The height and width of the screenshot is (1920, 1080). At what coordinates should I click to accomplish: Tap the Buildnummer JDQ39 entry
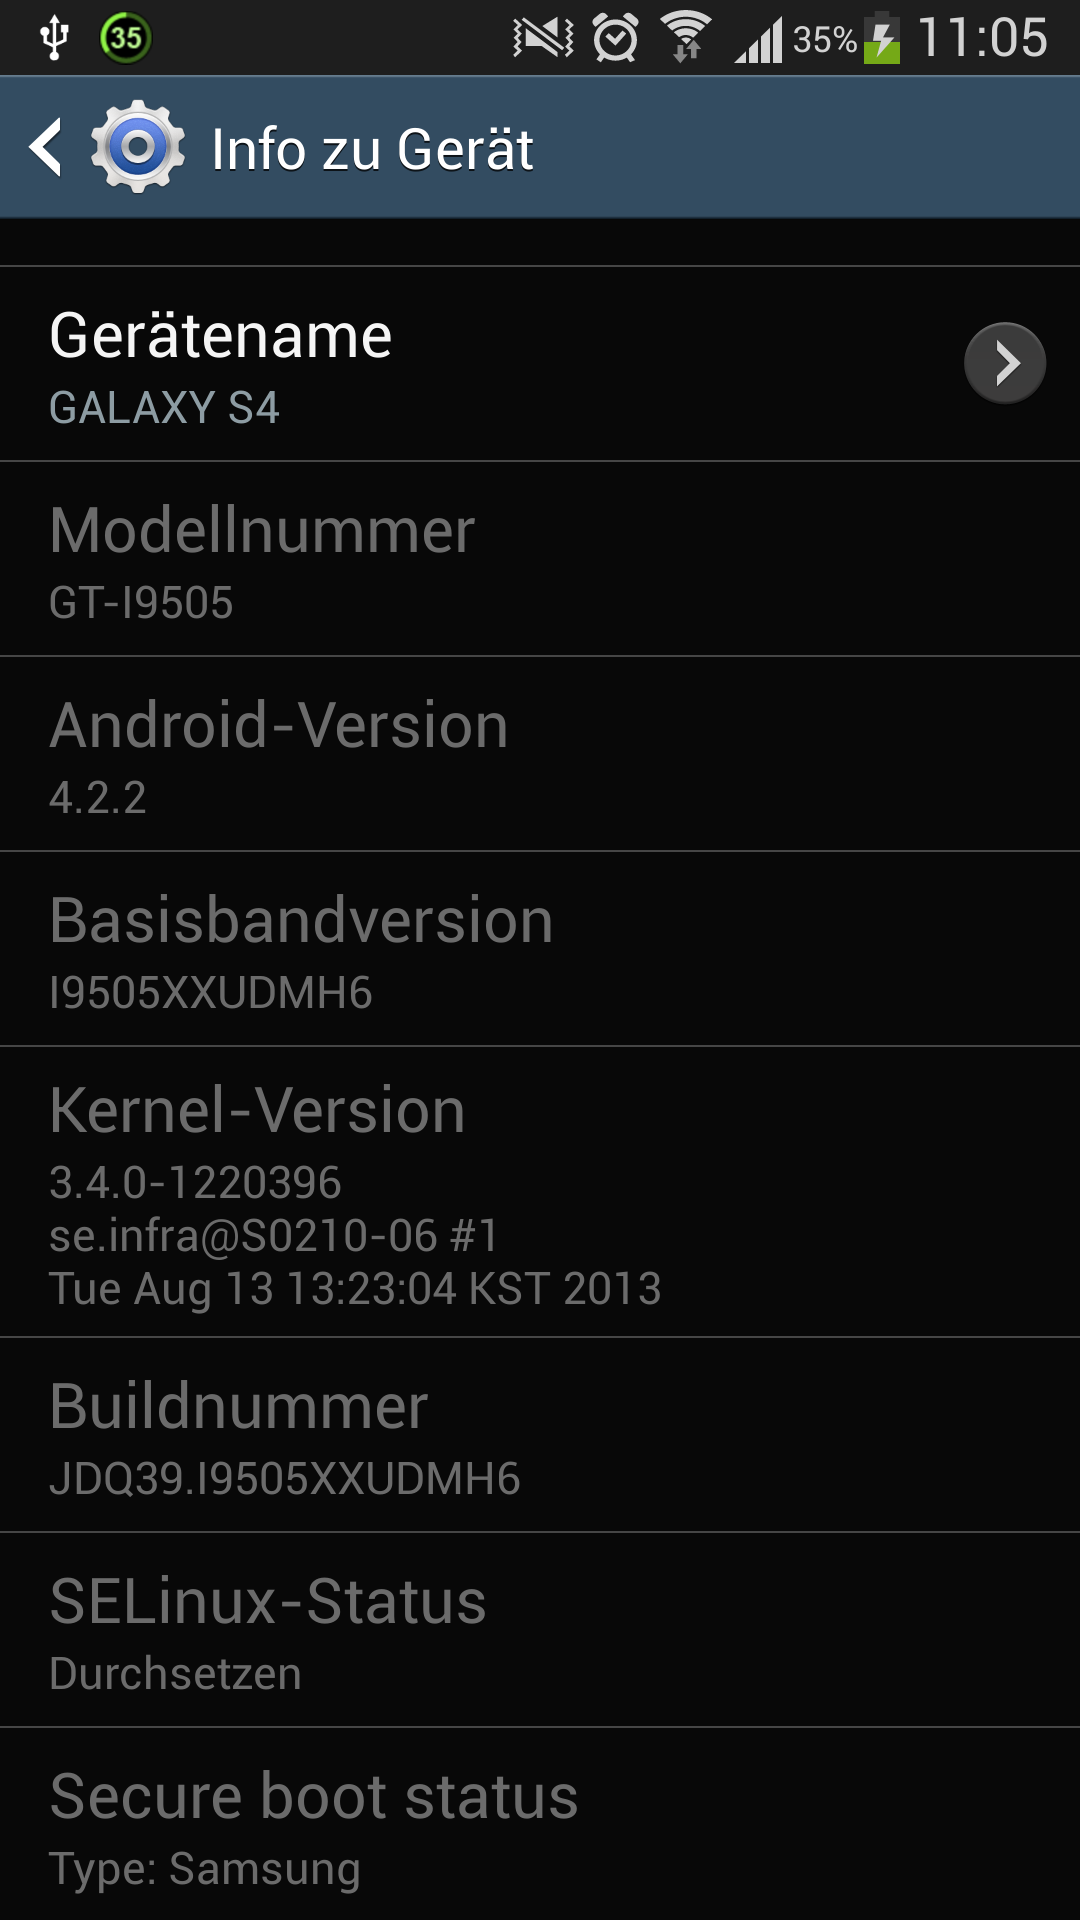tap(540, 1435)
